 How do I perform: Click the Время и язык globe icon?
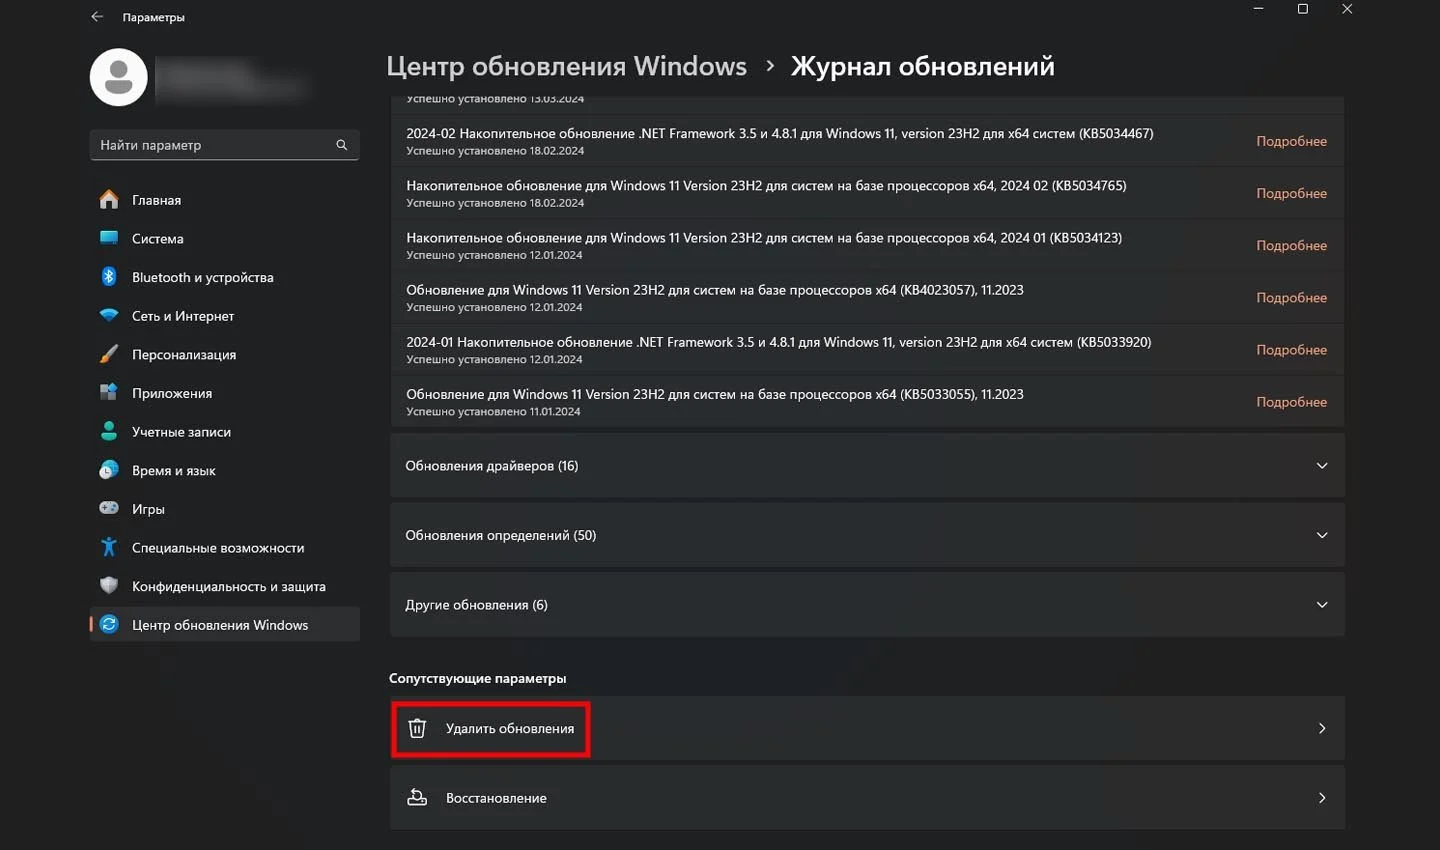(109, 470)
